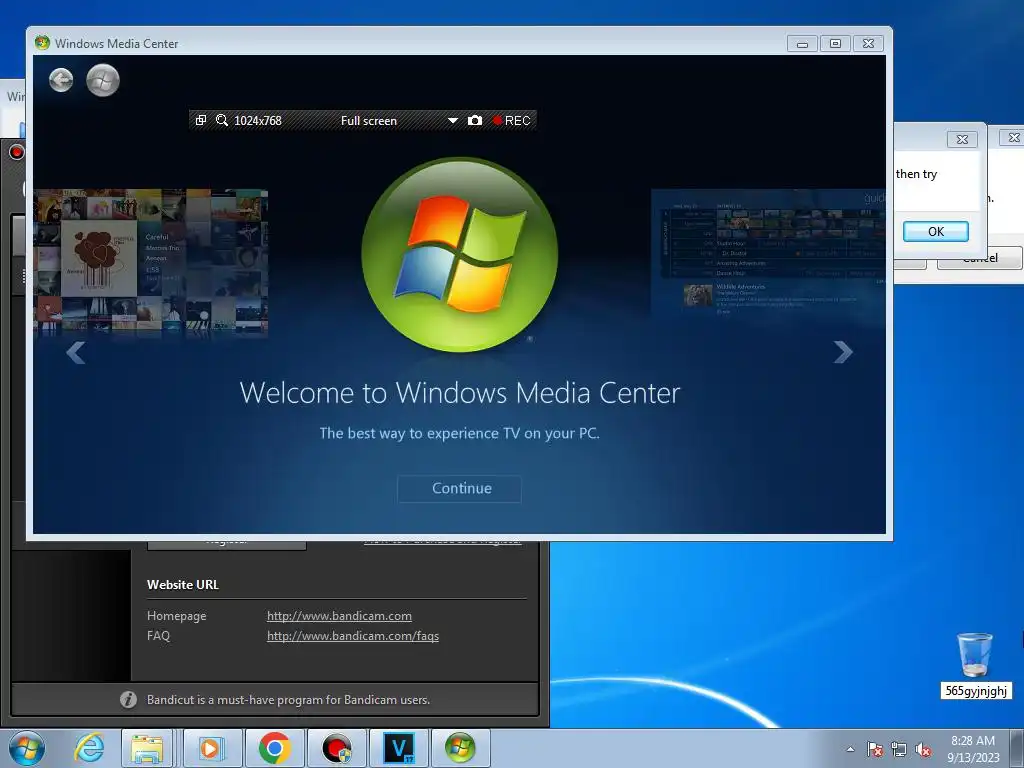Screen dimensions: 1024x768
Task: Open the Windows Start menu
Action: click(x=27, y=748)
